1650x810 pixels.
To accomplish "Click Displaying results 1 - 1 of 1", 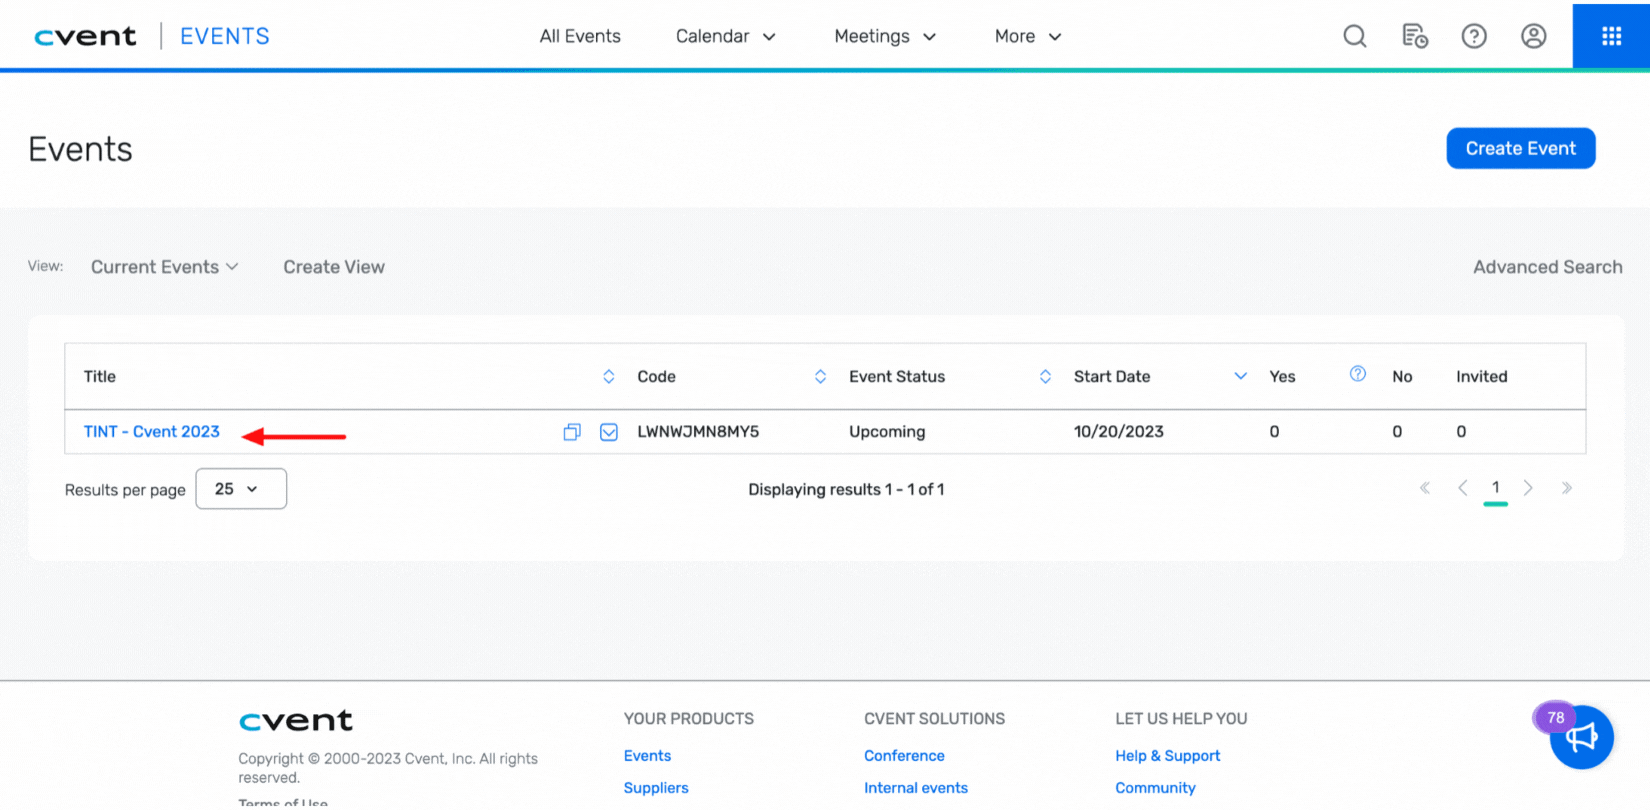I will pos(846,489).
